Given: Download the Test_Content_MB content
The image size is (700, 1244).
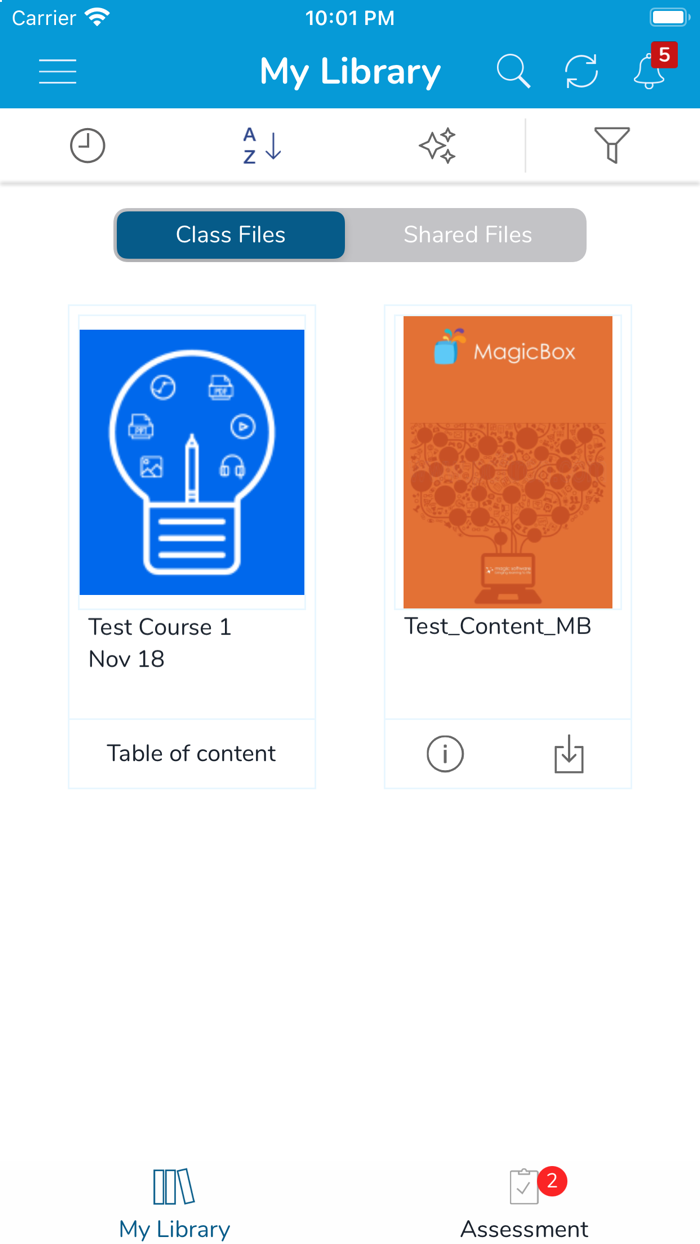Looking at the screenshot, I should (x=569, y=754).
